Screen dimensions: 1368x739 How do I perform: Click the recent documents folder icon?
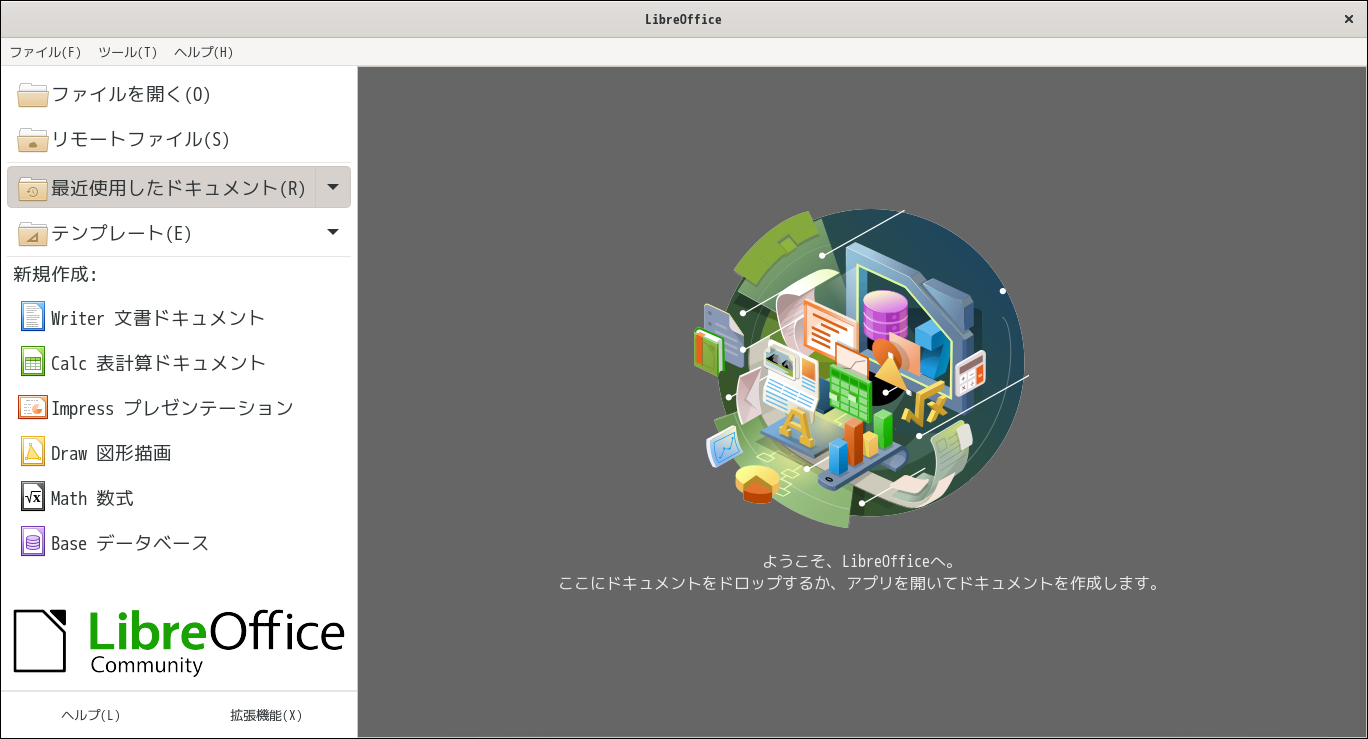point(33,188)
